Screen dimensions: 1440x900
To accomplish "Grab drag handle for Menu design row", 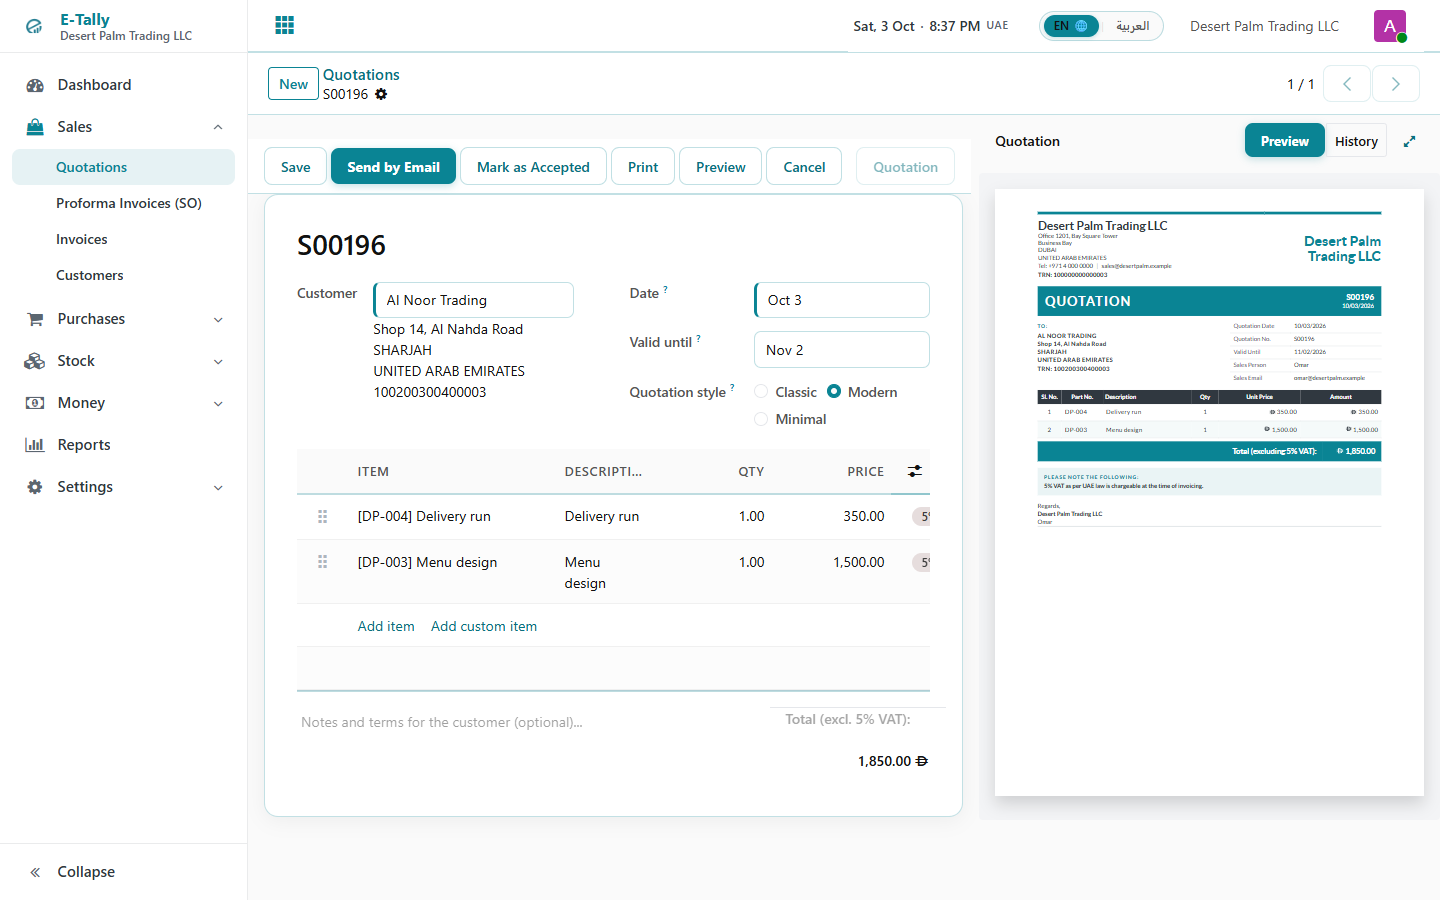I will 322,562.
